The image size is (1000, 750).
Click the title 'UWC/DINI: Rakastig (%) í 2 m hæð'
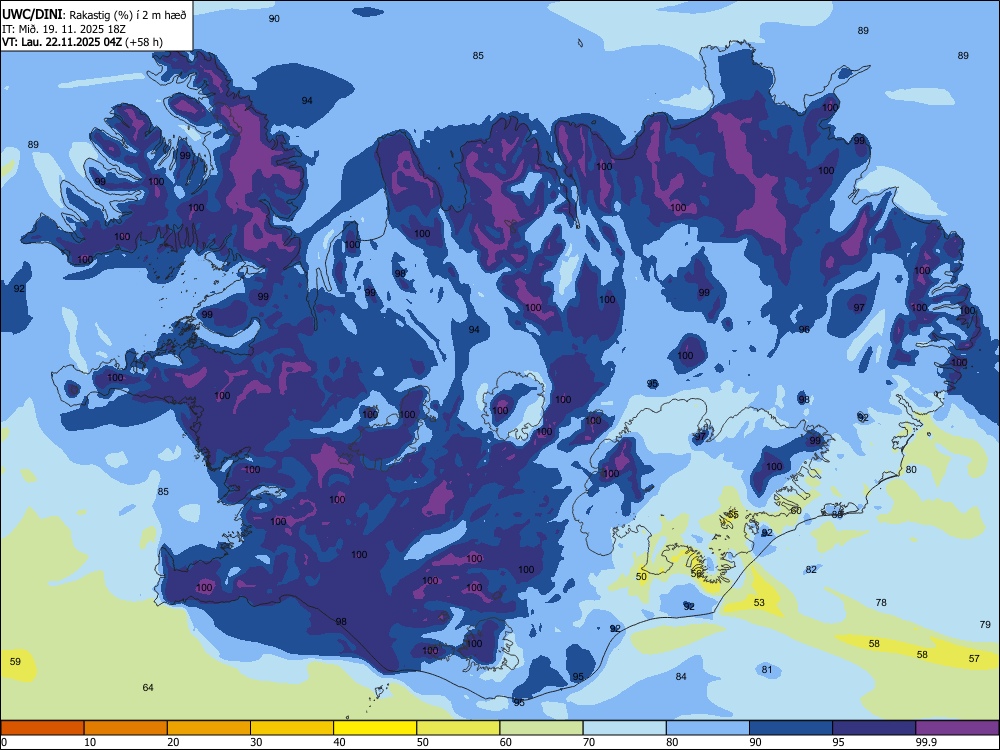point(94,15)
